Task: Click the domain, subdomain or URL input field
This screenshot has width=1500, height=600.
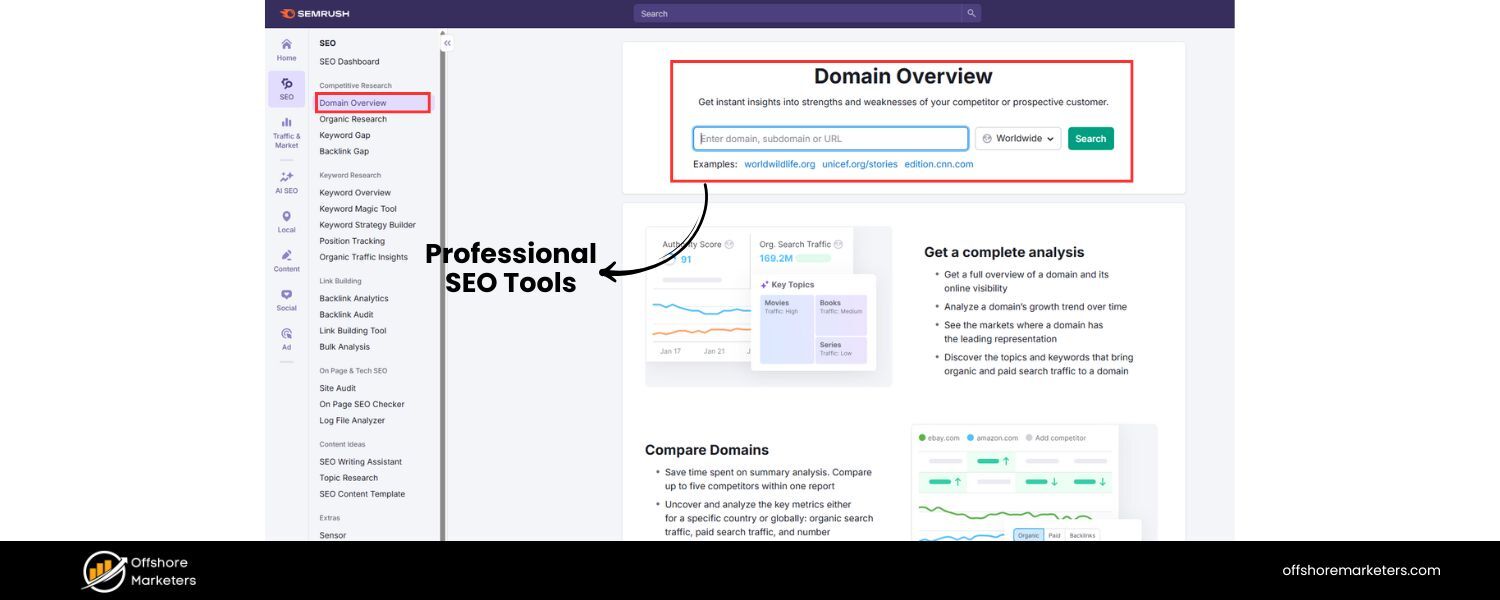Action: click(x=830, y=138)
